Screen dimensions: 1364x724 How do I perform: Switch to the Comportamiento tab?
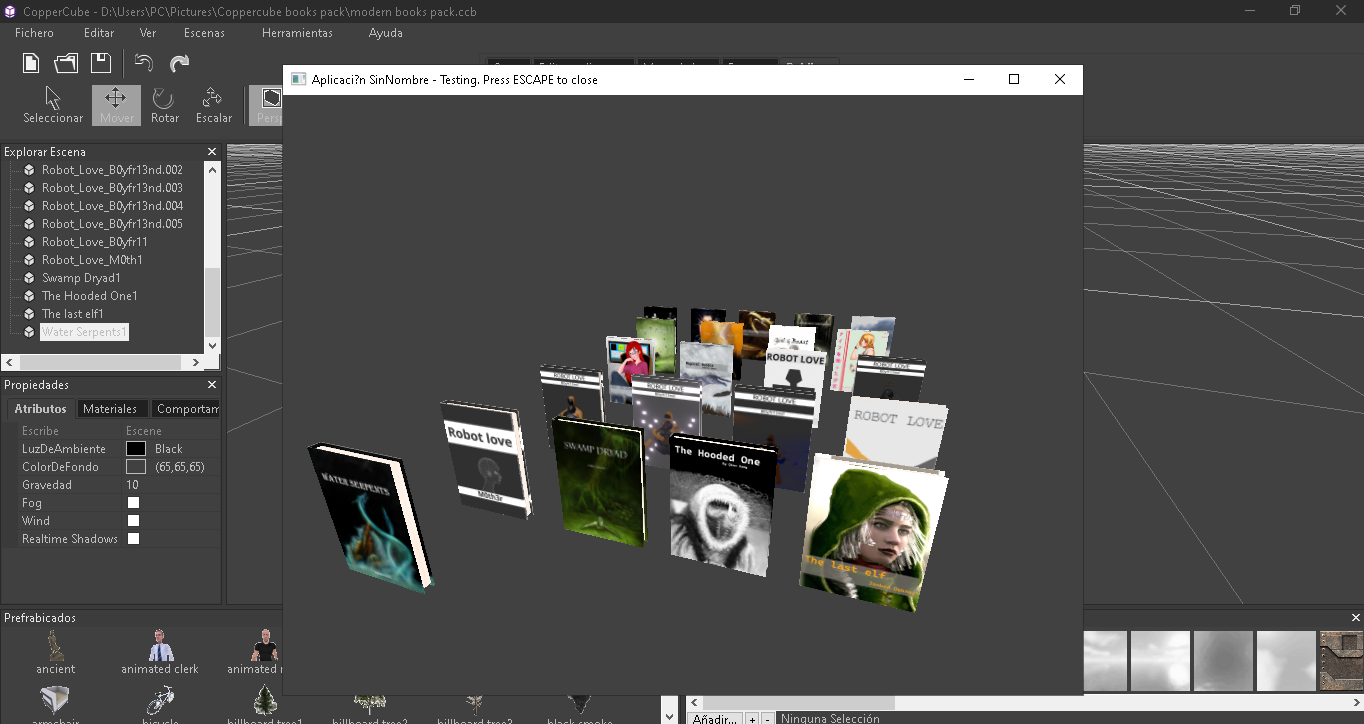pyautogui.click(x=187, y=409)
